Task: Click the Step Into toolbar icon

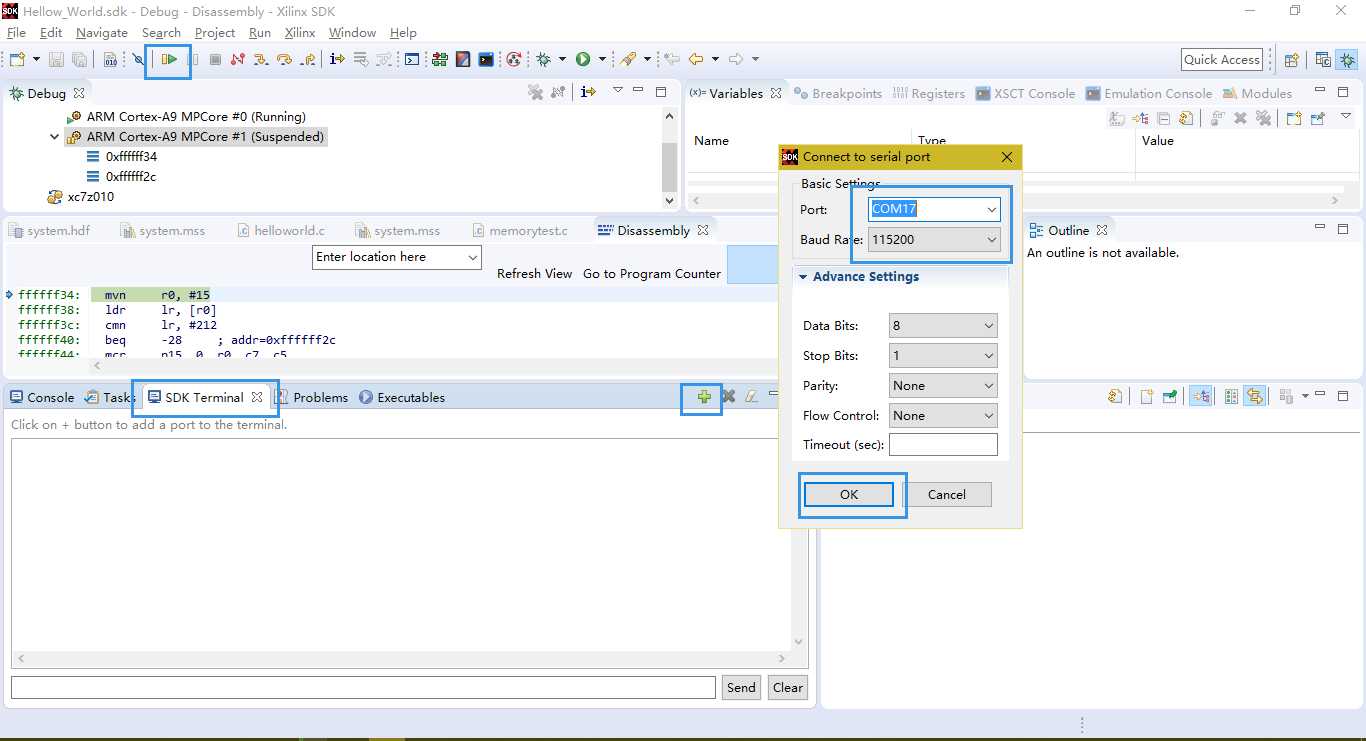Action: pos(261,60)
